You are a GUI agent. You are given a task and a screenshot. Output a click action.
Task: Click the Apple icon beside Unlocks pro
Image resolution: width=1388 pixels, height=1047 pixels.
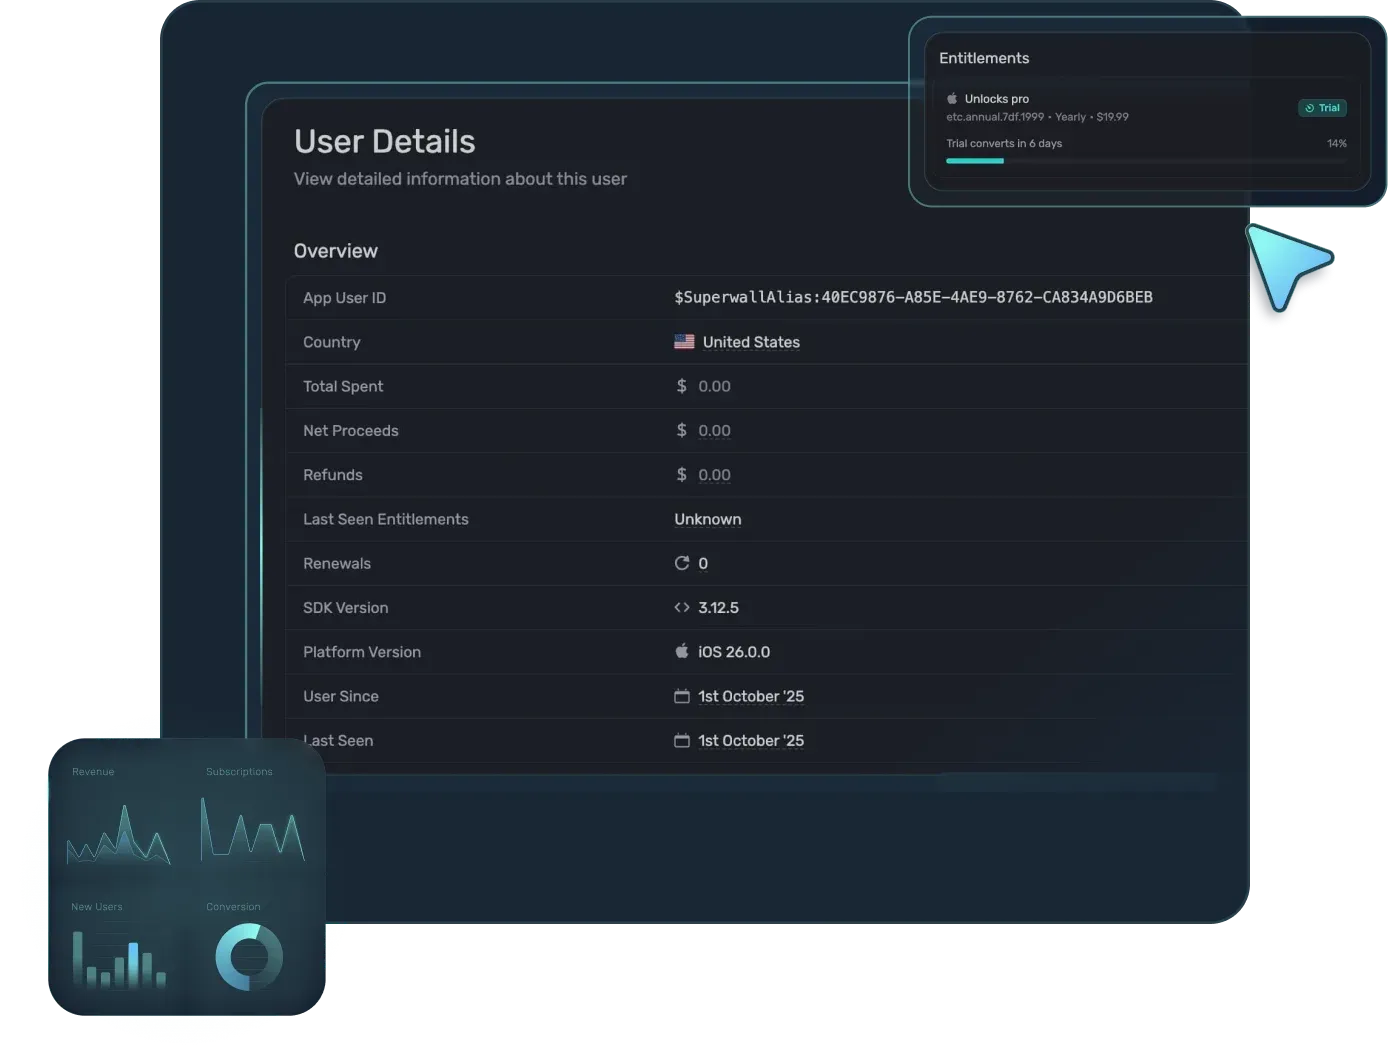pyautogui.click(x=952, y=99)
